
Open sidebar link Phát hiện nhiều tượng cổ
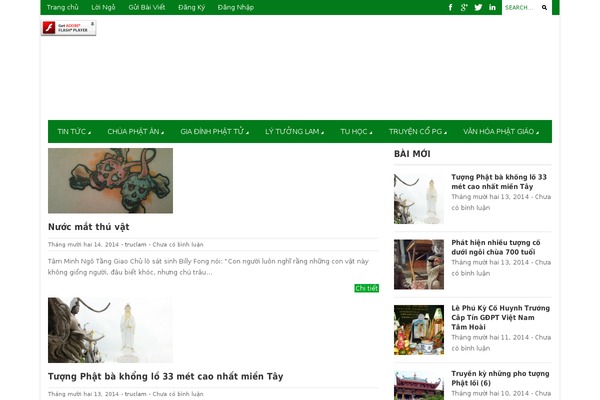pos(496,247)
